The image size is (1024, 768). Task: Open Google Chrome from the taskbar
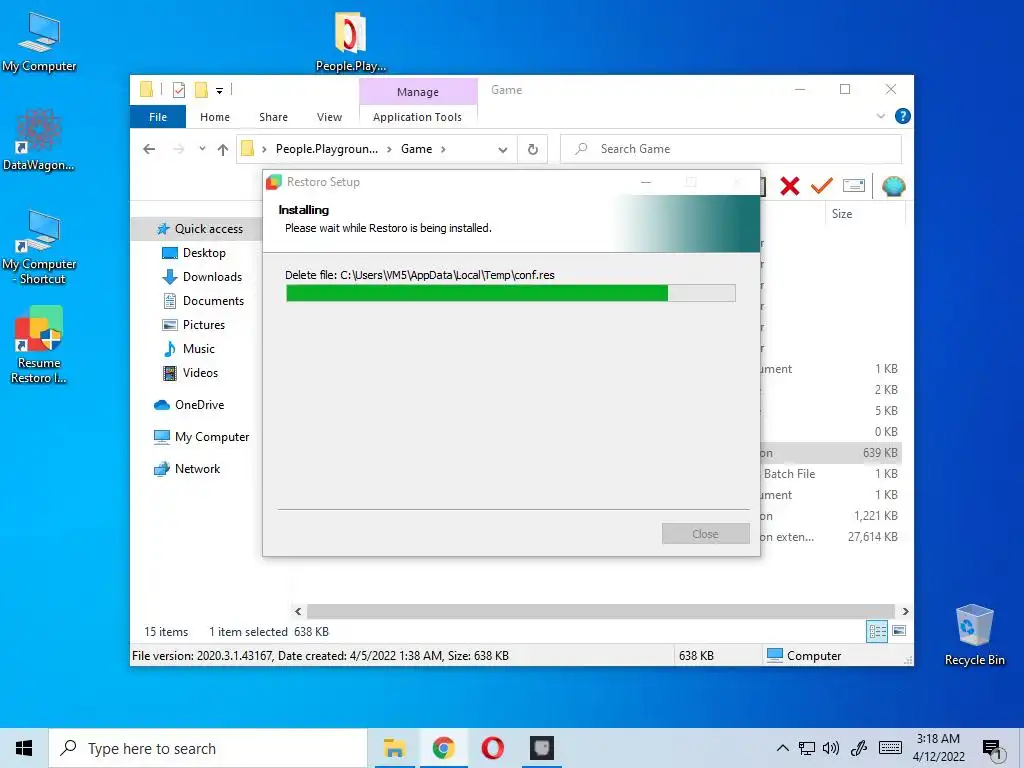(x=443, y=748)
